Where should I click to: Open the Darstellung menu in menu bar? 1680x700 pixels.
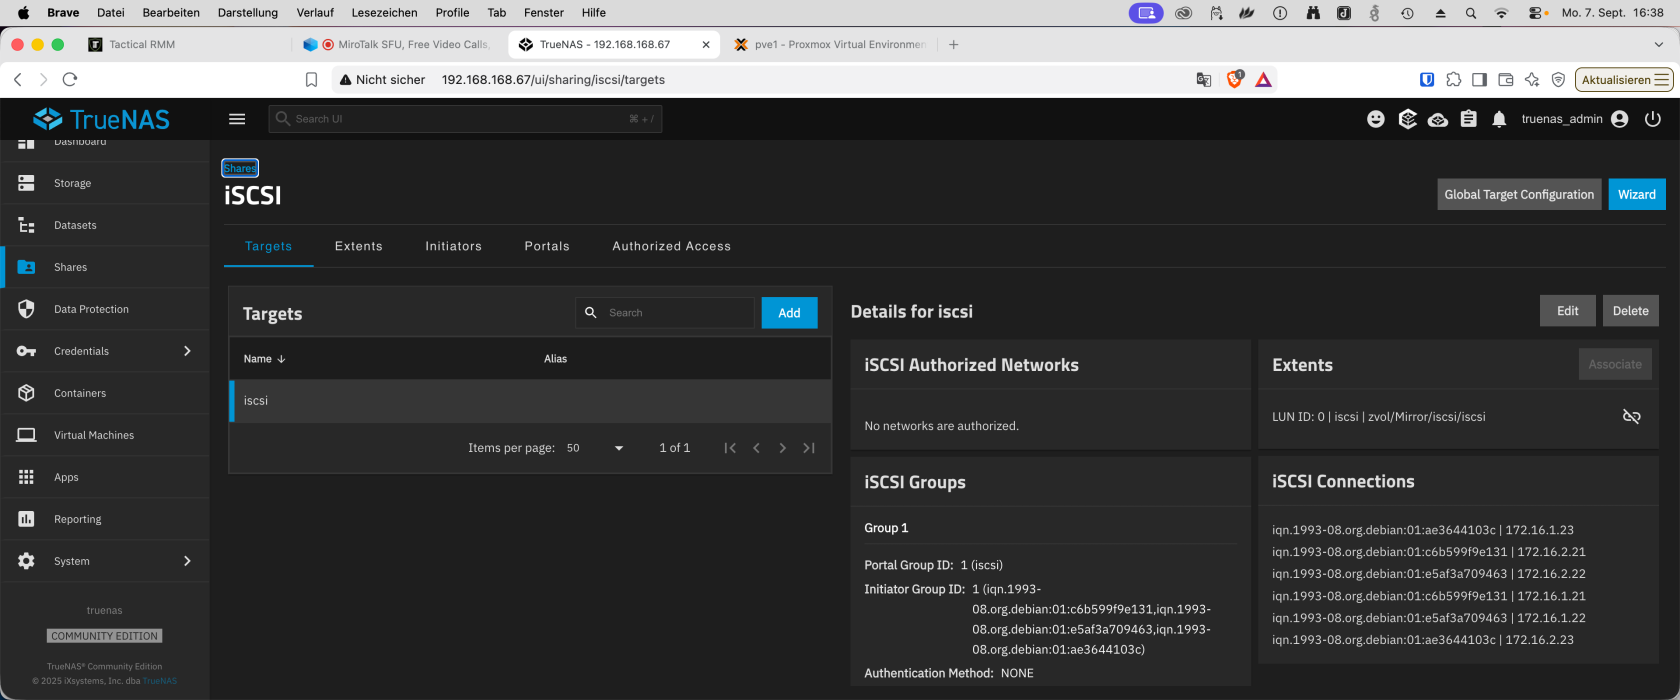point(248,13)
